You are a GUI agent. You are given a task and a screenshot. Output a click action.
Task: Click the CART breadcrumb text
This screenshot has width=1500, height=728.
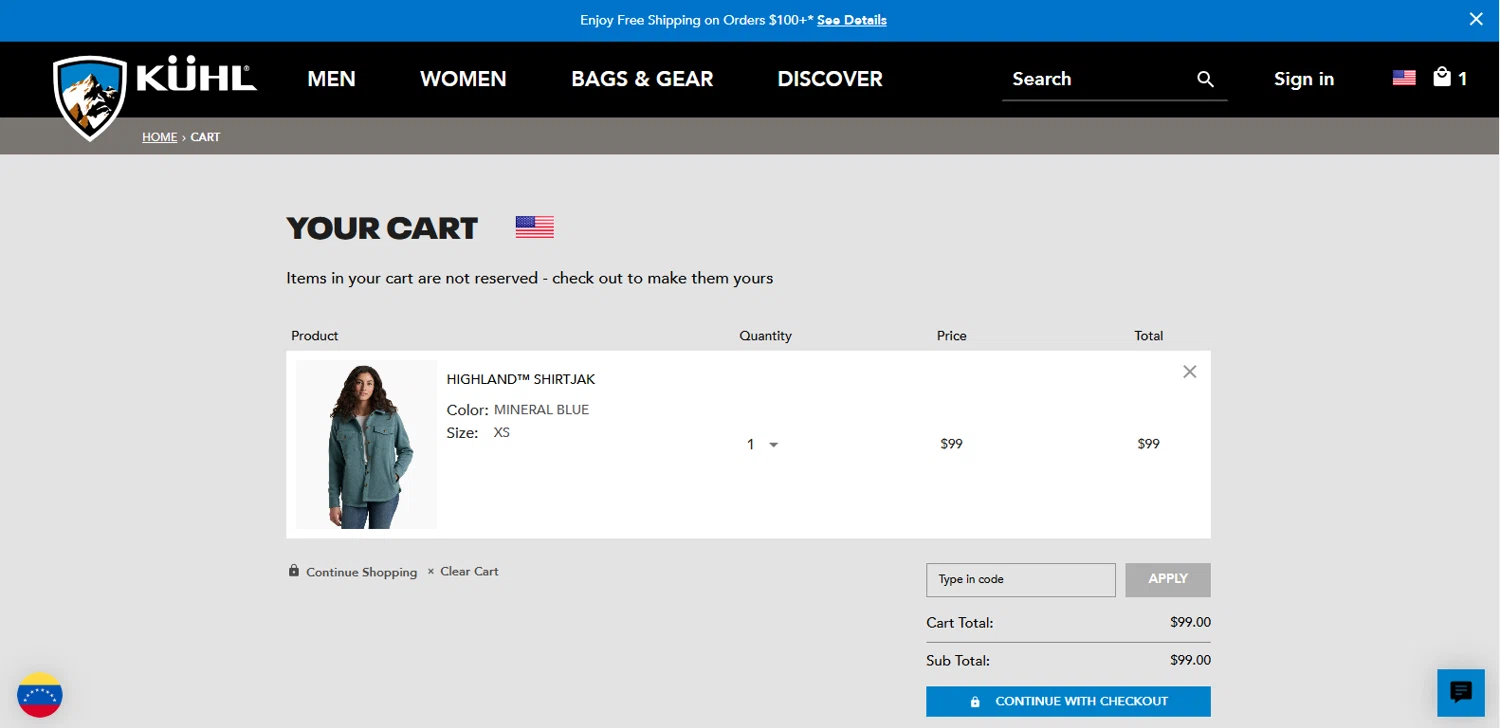[205, 137]
